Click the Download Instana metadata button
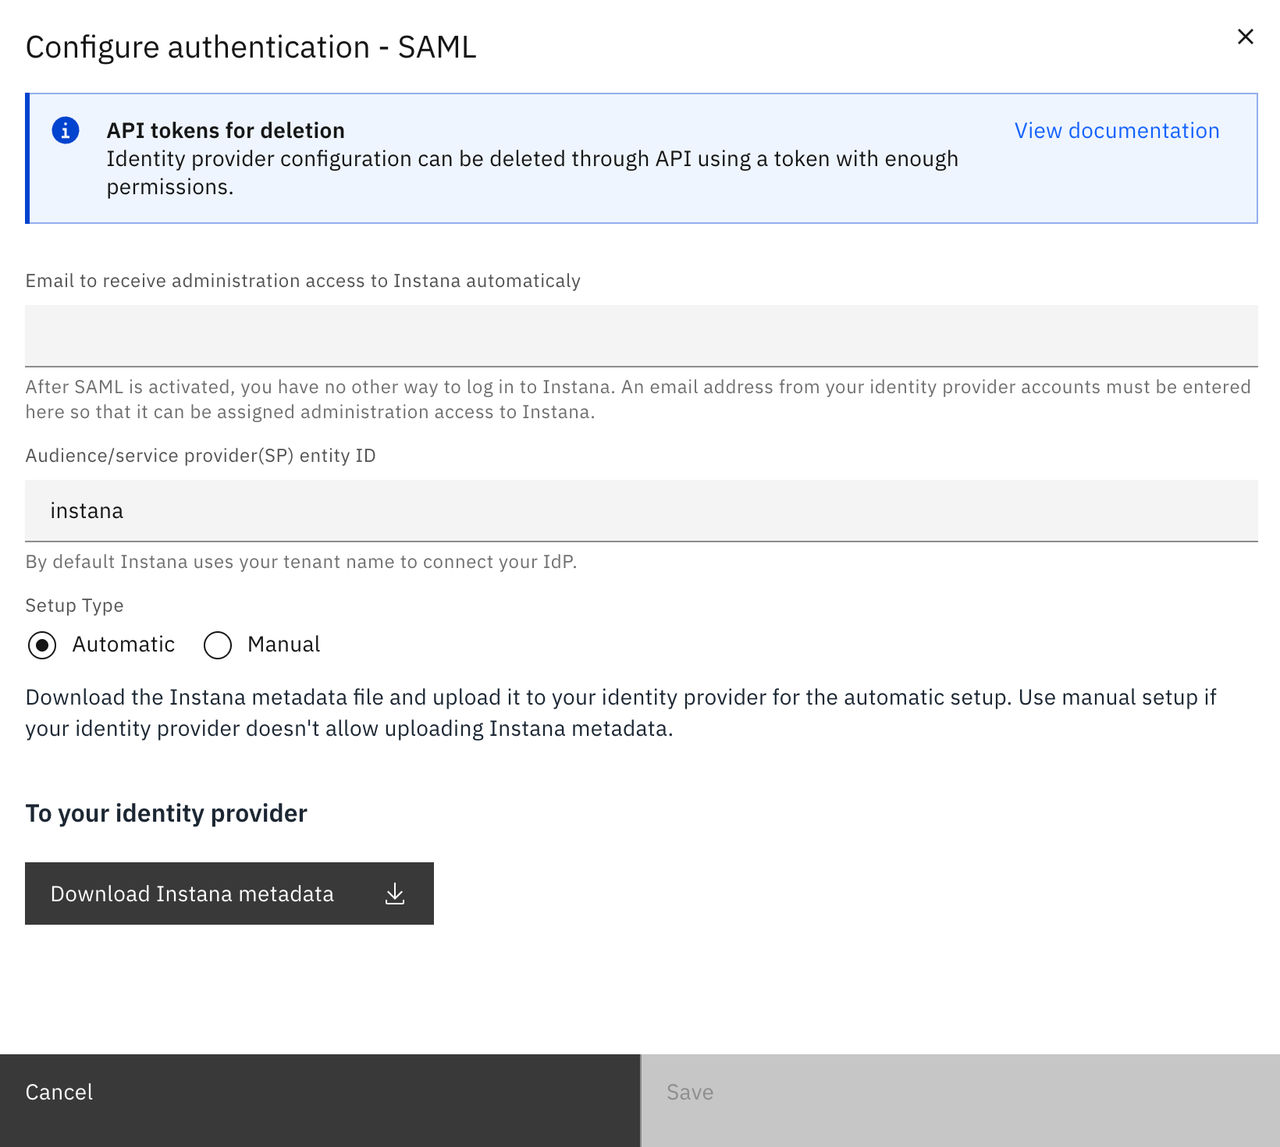Image resolution: width=1280 pixels, height=1147 pixels. [229, 894]
